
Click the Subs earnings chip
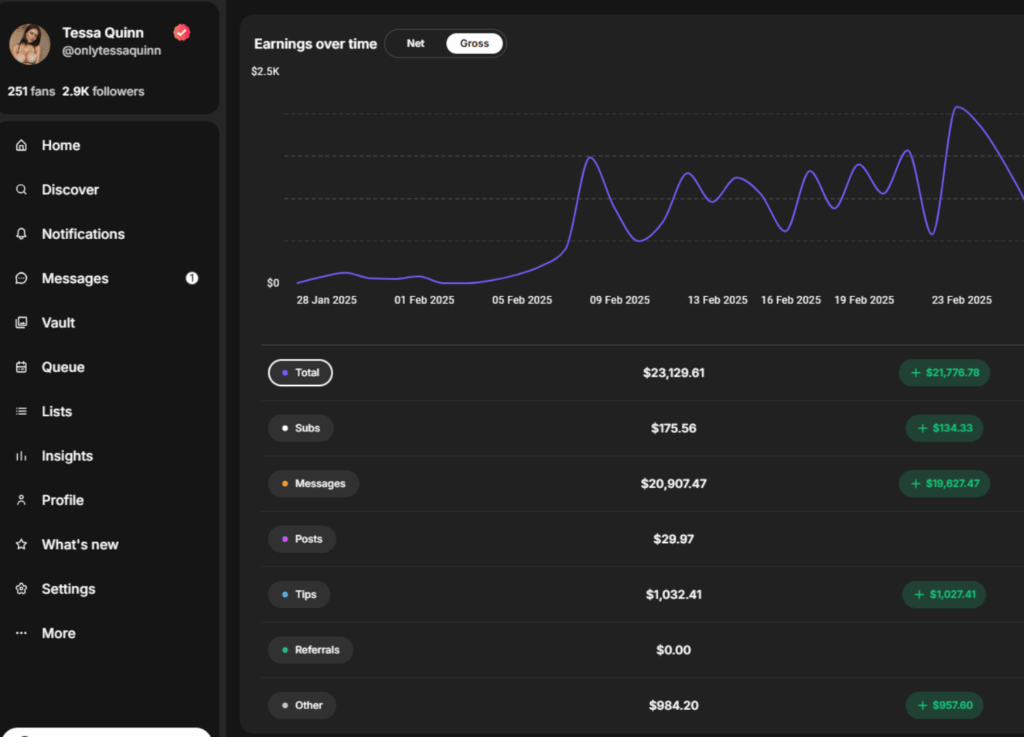(300, 428)
